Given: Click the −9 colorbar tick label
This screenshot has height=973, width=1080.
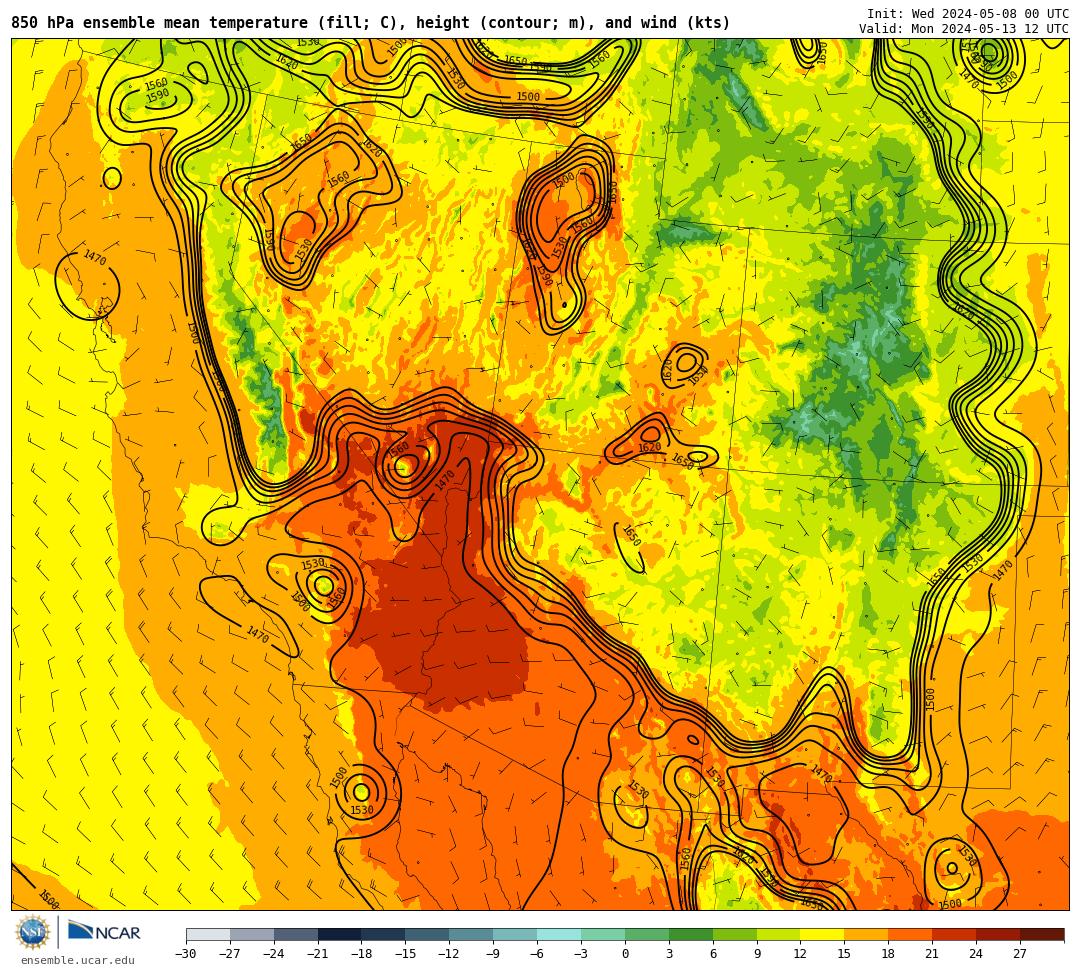Looking at the screenshot, I should click(493, 954).
